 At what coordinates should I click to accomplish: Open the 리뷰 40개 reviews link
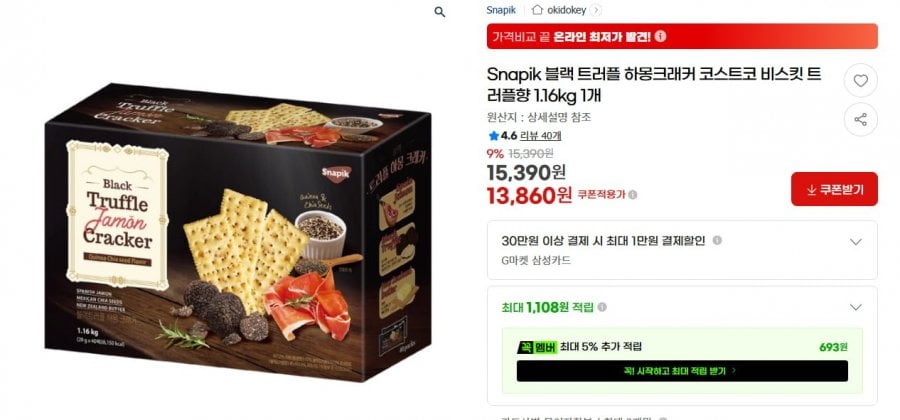pos(540,136)
